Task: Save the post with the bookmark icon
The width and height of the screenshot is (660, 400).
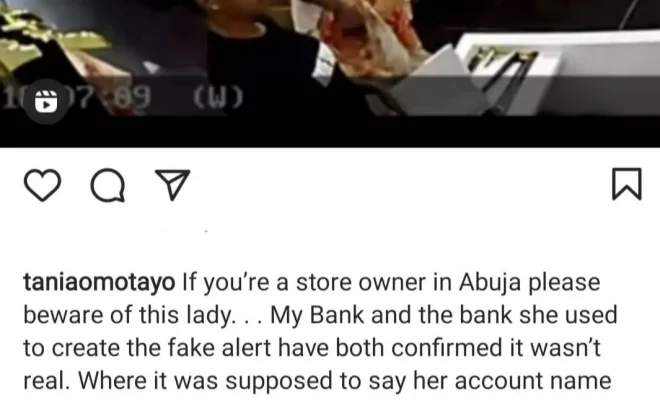Action: click(x=627, y=184)
